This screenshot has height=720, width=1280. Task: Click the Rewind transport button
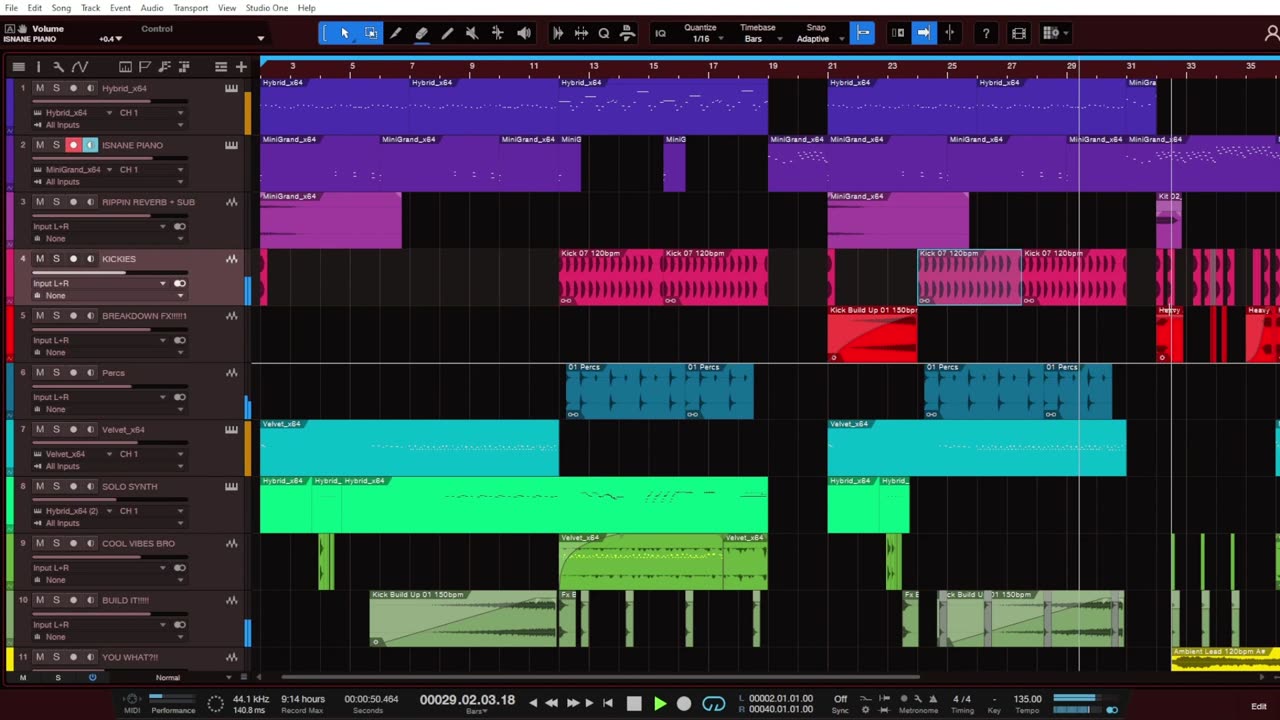pyautogui.click(x=552, y=704)
